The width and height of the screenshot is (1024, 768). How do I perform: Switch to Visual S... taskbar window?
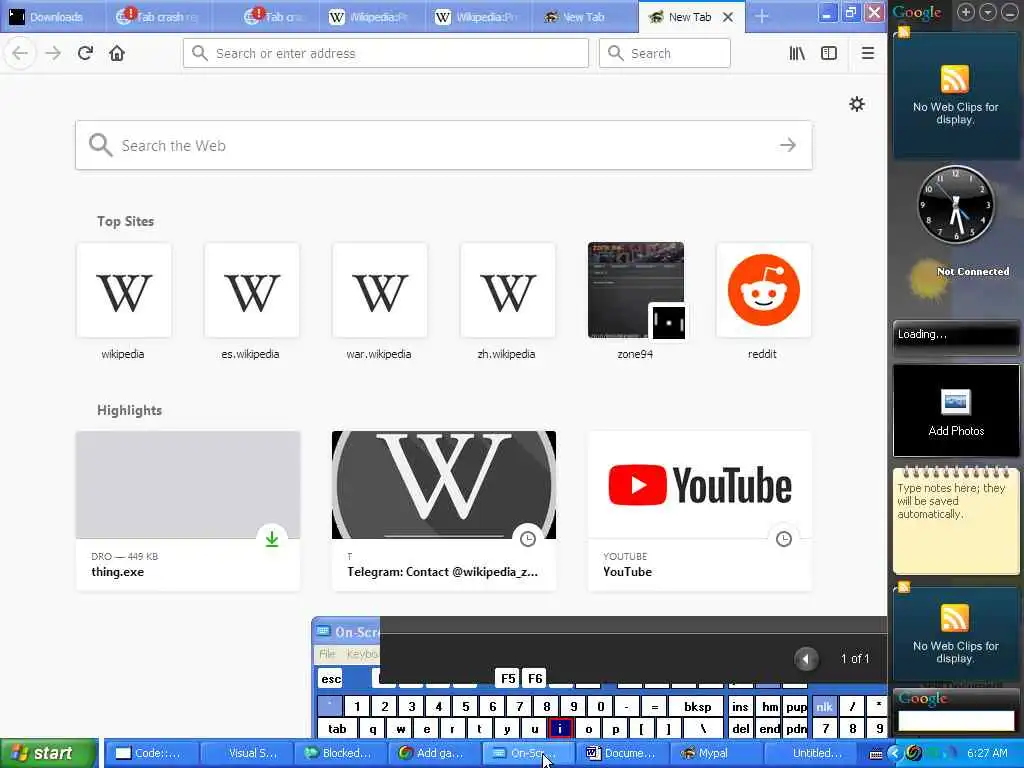(x=247, y=753)
